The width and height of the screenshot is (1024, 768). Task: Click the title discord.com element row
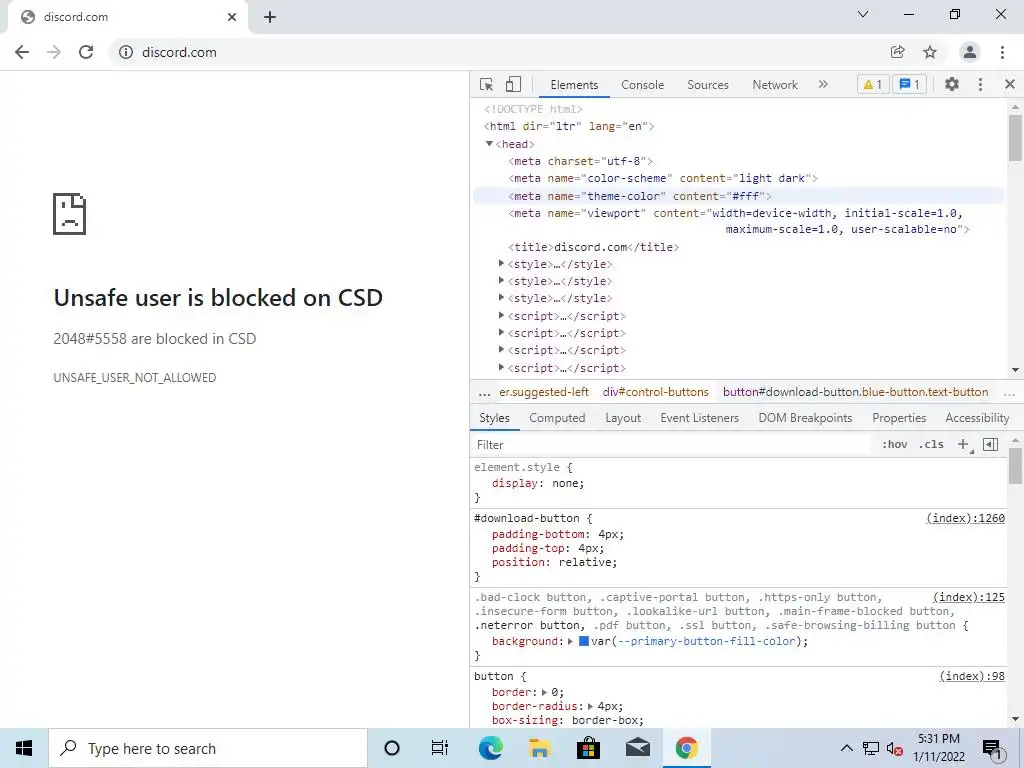(x=594, y=247)
